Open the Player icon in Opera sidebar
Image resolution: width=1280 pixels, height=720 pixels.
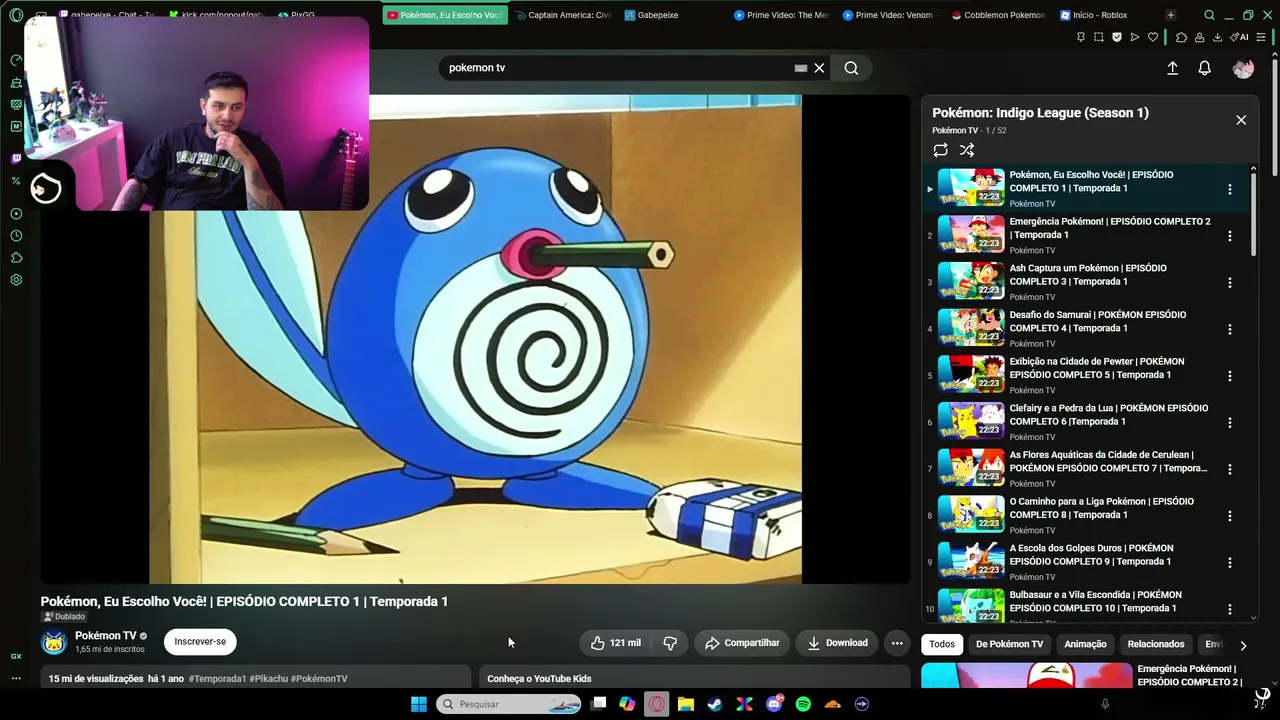tap(16, 214)
